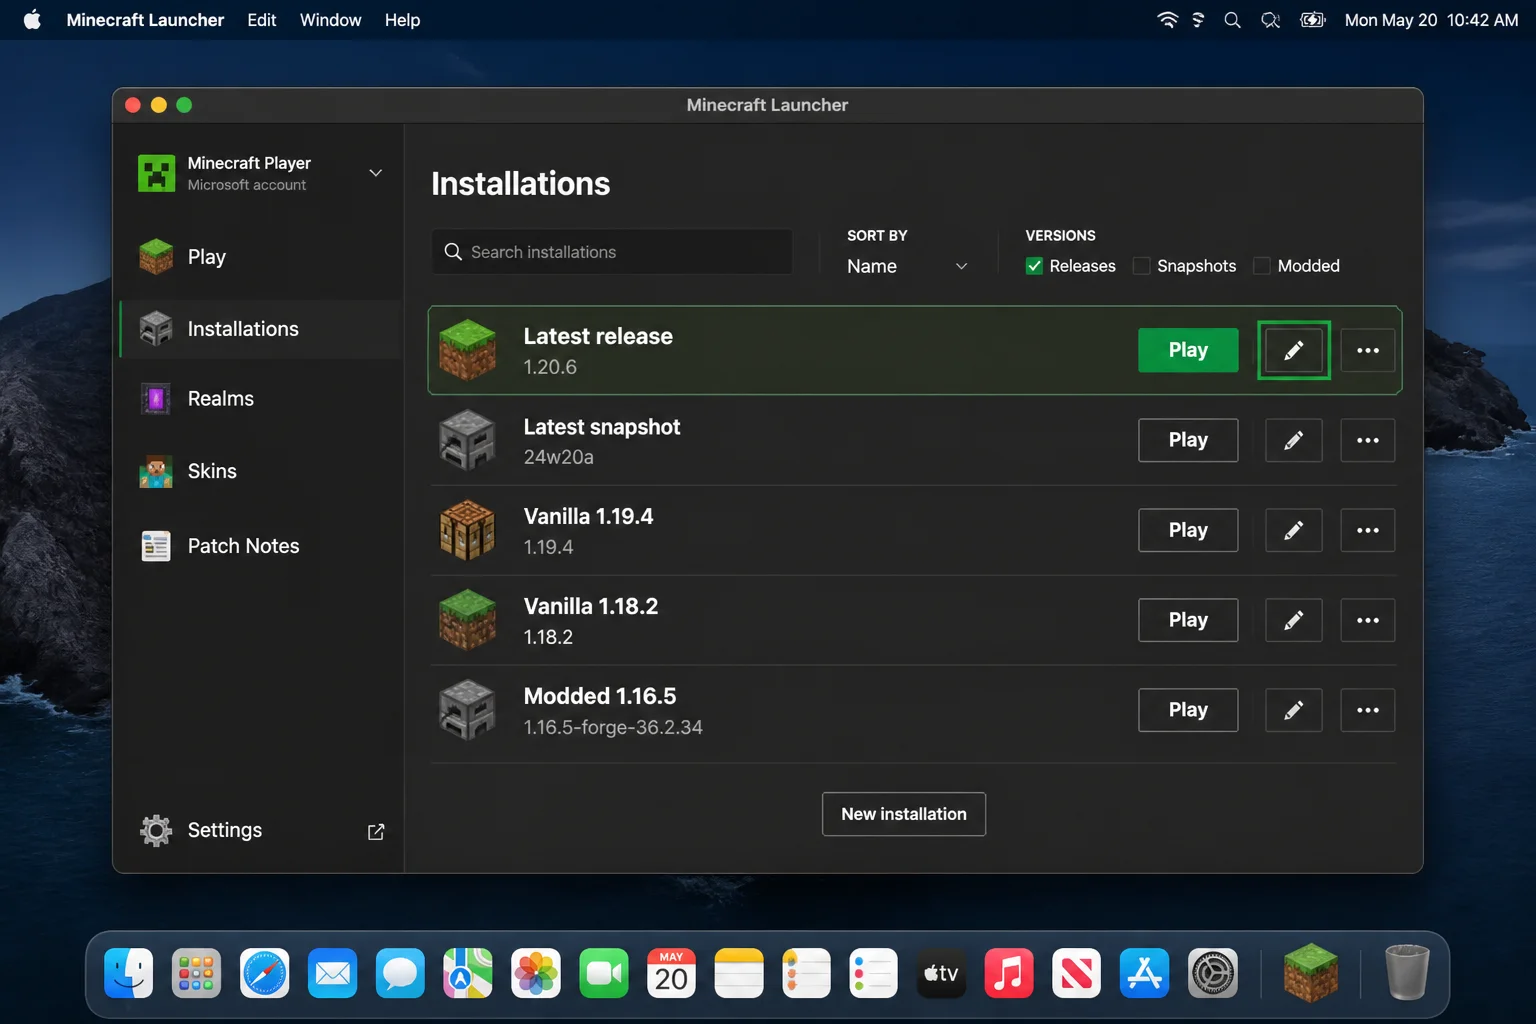Open more options for Latest release
Viewport: 1536px width, 1024px height.
pyautogui.click(x=1367, y=350)
